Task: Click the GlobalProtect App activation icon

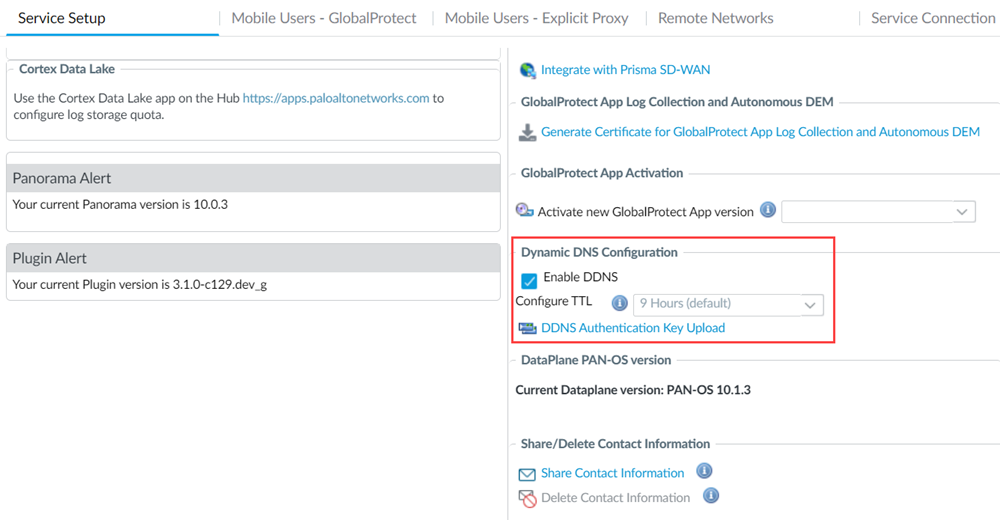Action: 525,211
